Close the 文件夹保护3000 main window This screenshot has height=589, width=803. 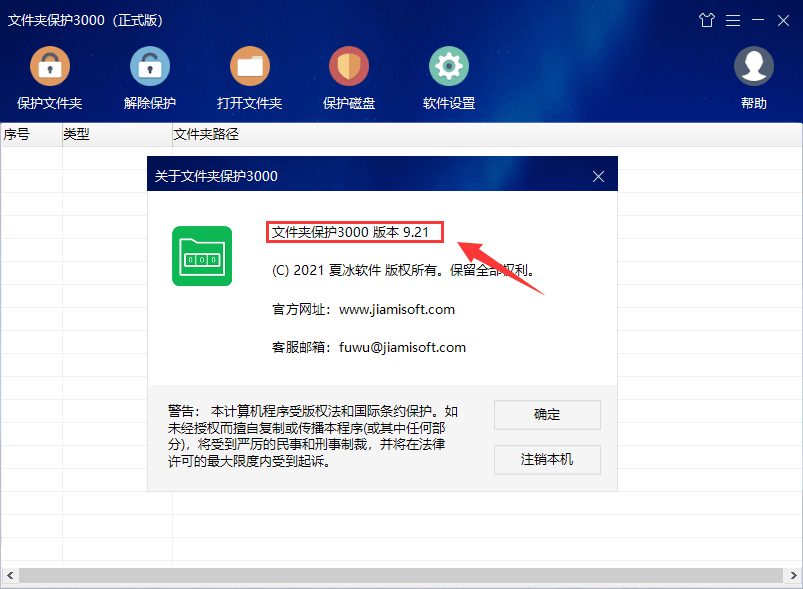pos(783,20)
